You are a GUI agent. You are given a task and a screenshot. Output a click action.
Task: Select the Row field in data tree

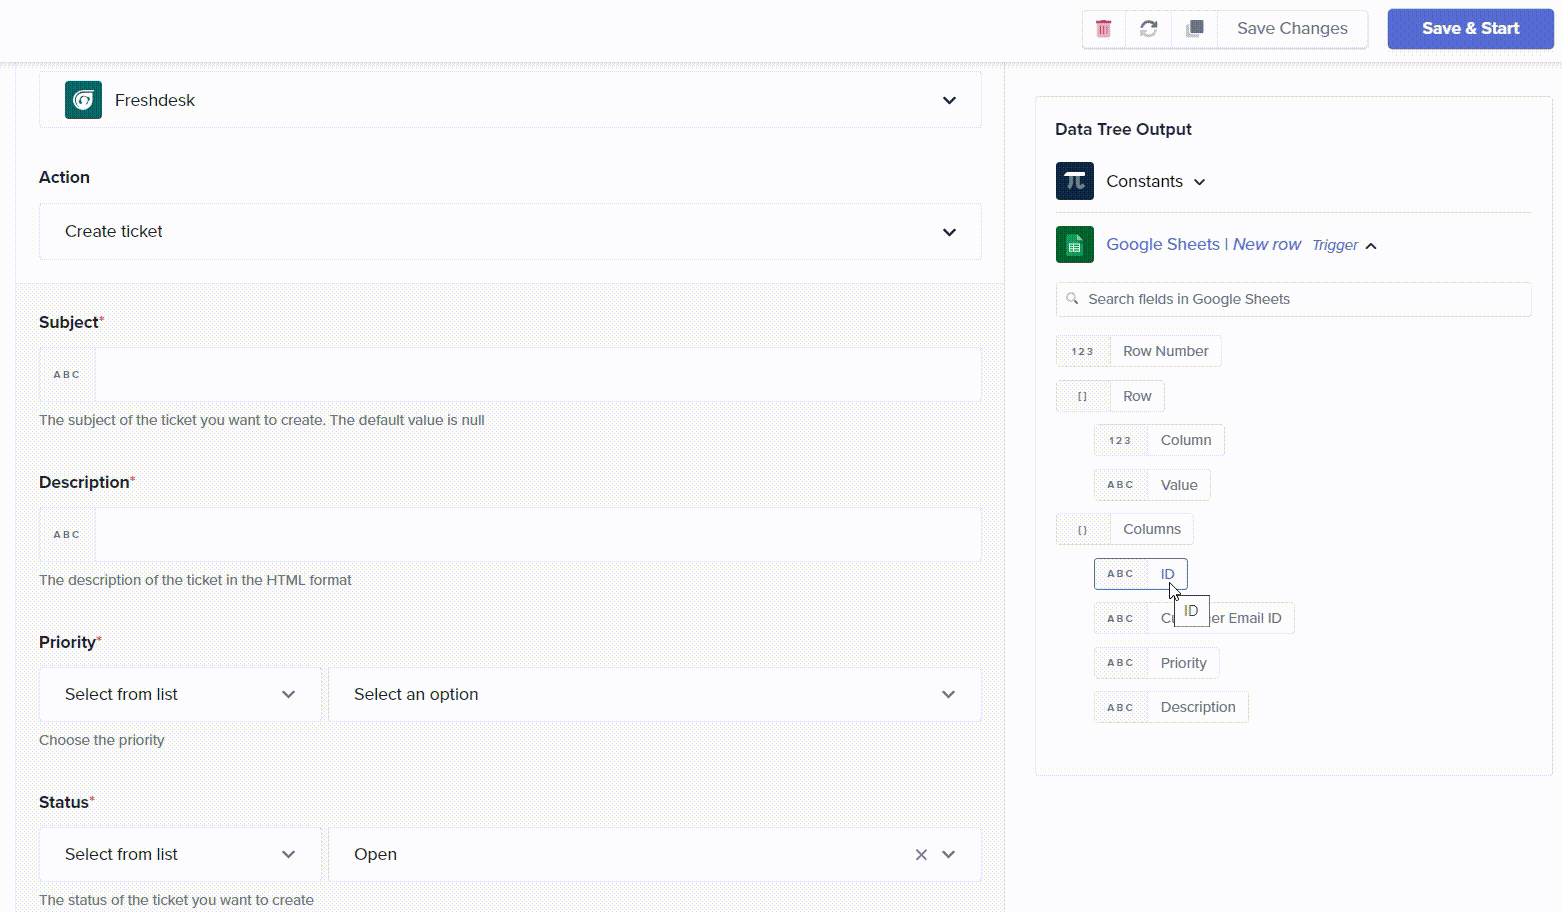(x=1110, y=396)
